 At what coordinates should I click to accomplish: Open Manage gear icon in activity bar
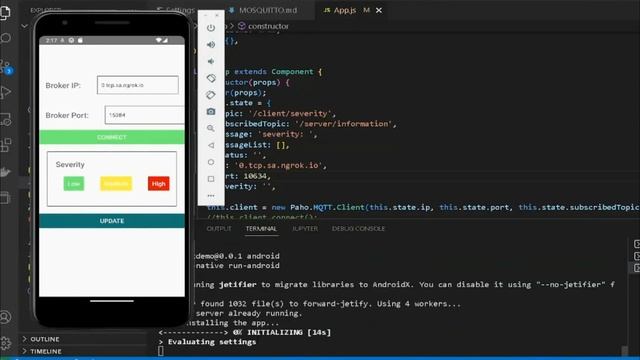5,343
